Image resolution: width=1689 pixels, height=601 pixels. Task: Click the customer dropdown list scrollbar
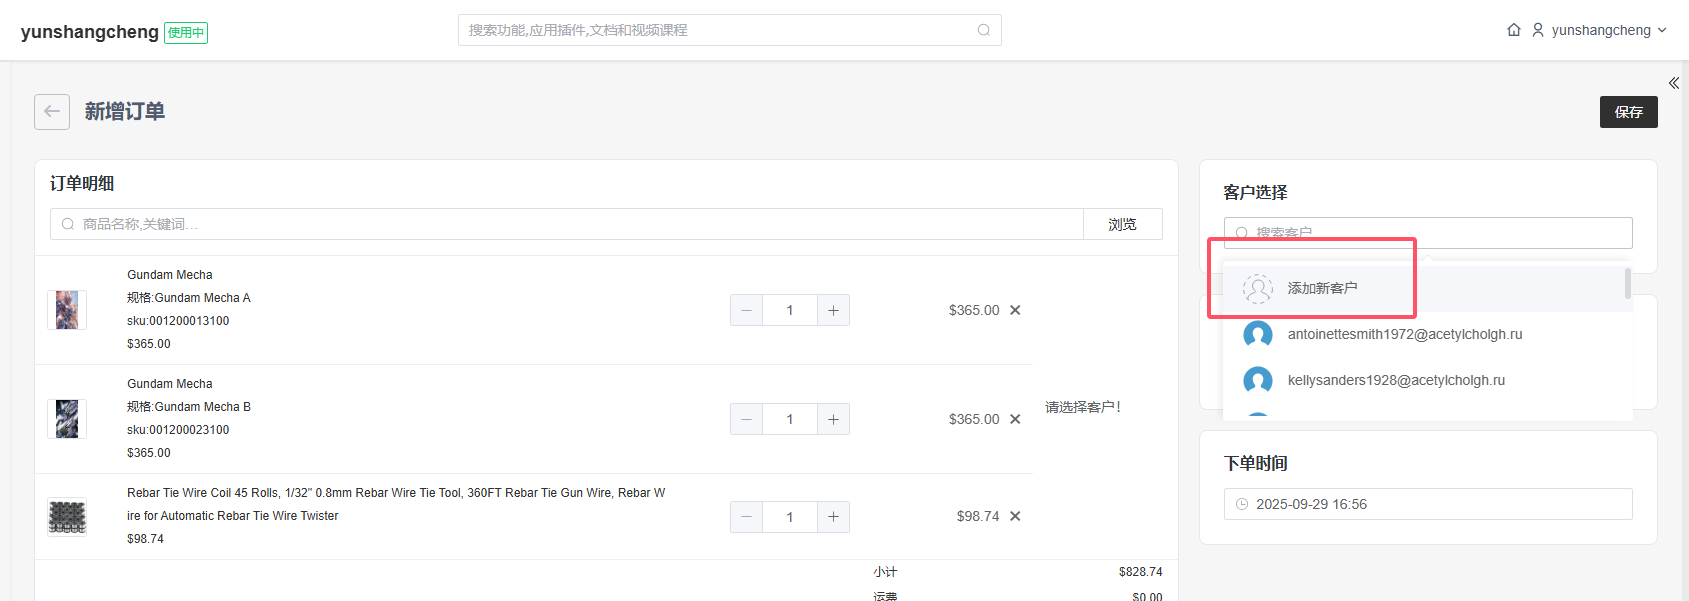pyautogui.click(x=1627, y=283)
